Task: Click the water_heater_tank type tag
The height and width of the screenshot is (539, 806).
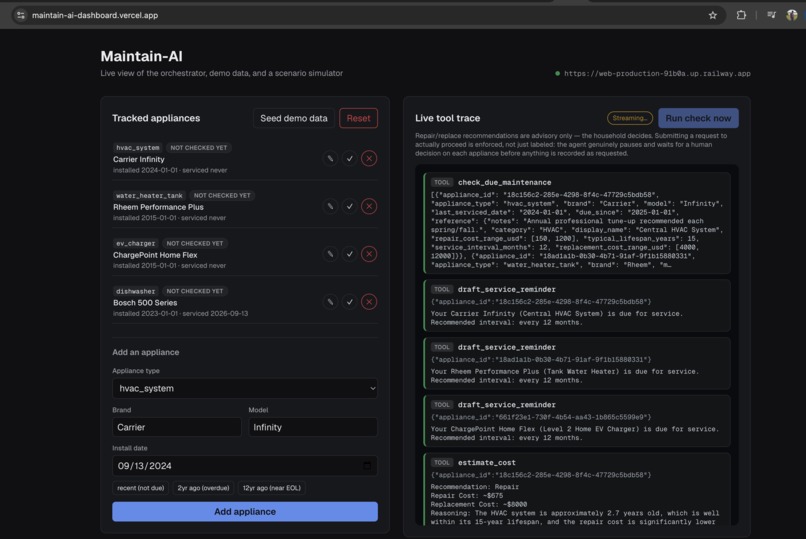Action: click(149, 195)
